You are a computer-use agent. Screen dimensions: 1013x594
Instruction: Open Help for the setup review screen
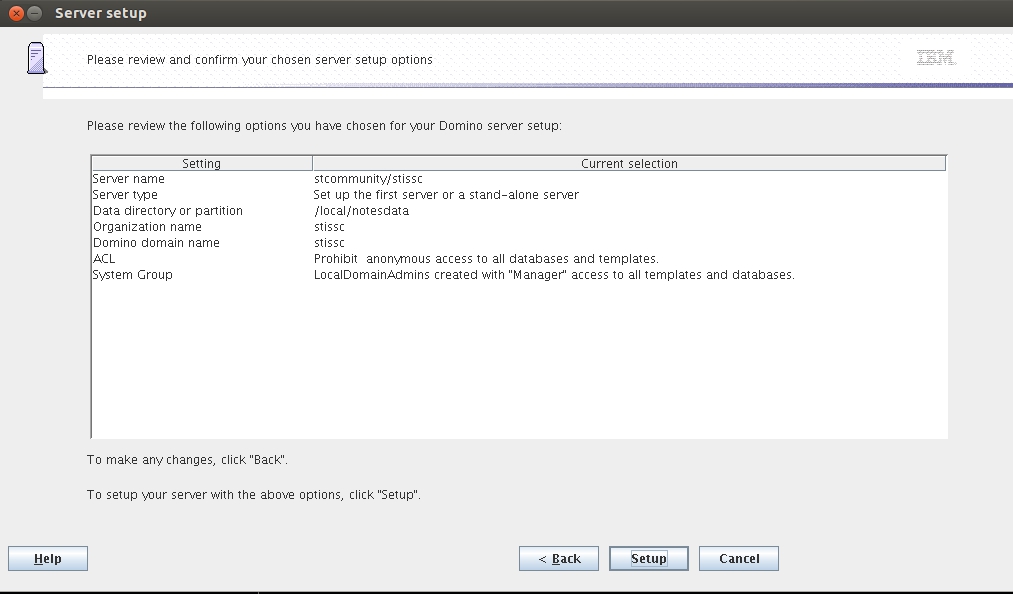47,558
